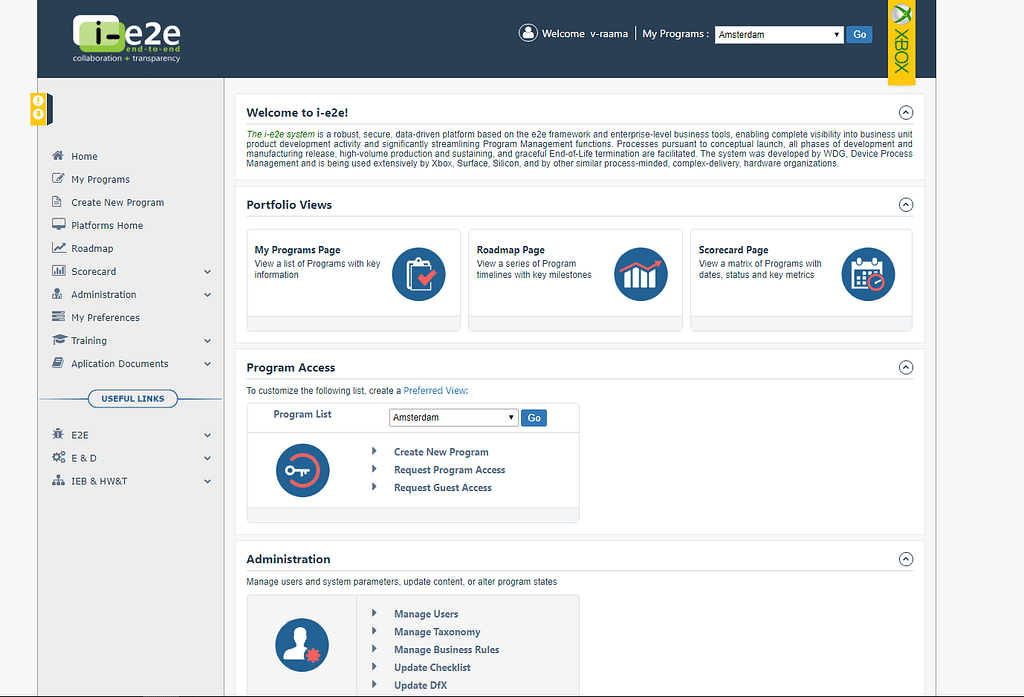Collapse the Welcome to i-e2e panel
Image resolution: width=1024 pixels, height=697 pixels.
click(x=906, y=113)
